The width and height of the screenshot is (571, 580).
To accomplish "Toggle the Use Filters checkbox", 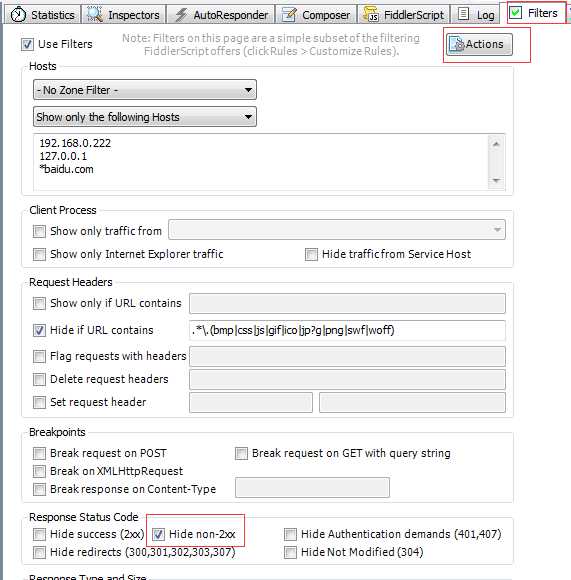I will coord(27,44).
